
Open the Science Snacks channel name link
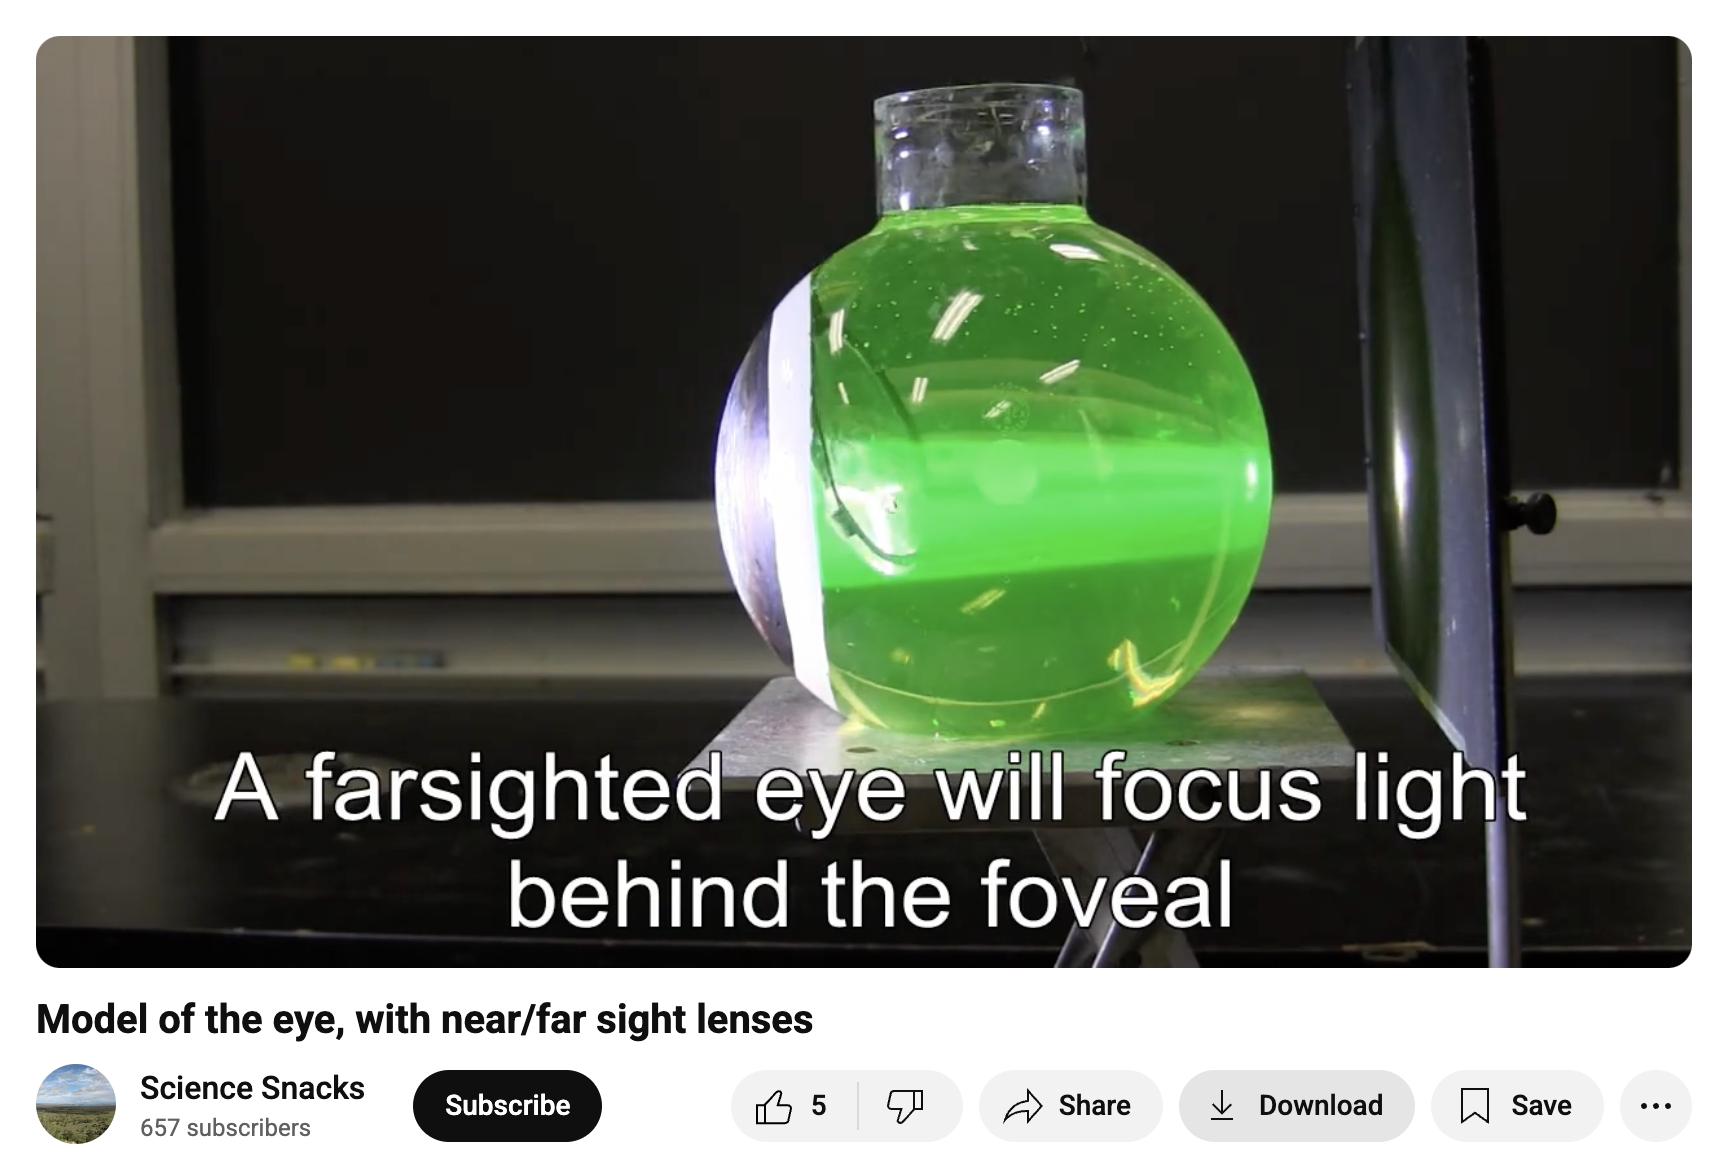point(252,1088)
